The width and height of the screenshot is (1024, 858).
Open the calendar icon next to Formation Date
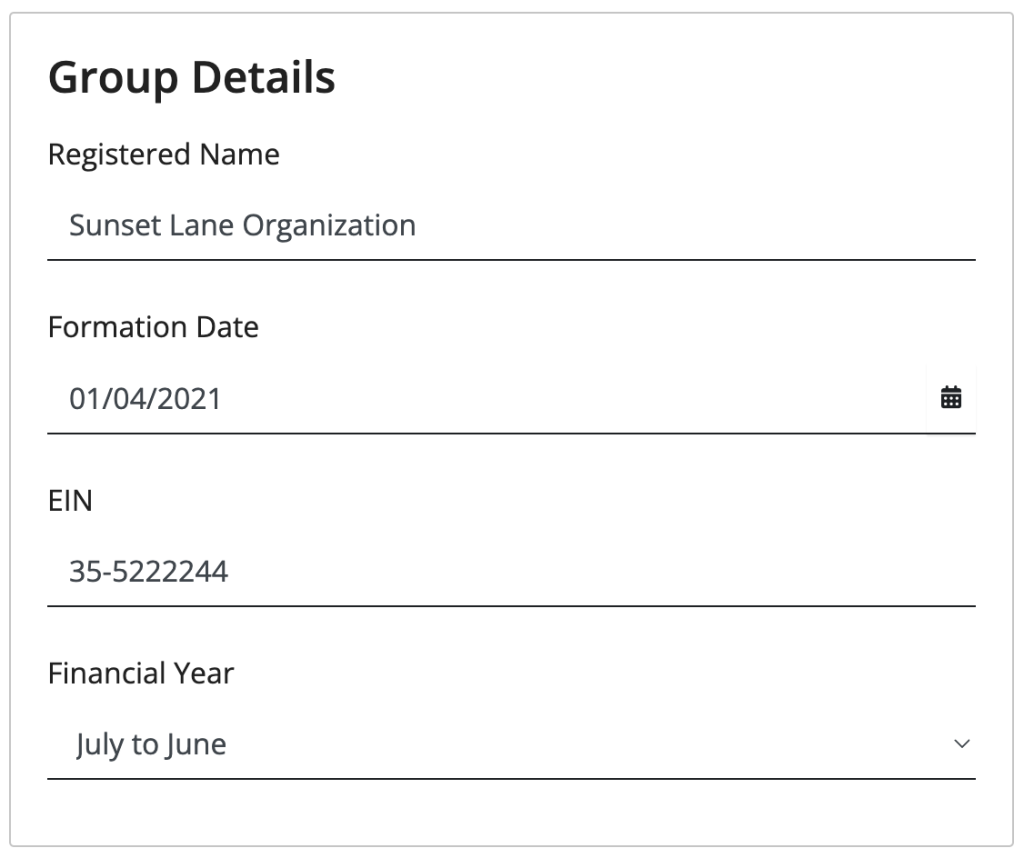point(949,397)
